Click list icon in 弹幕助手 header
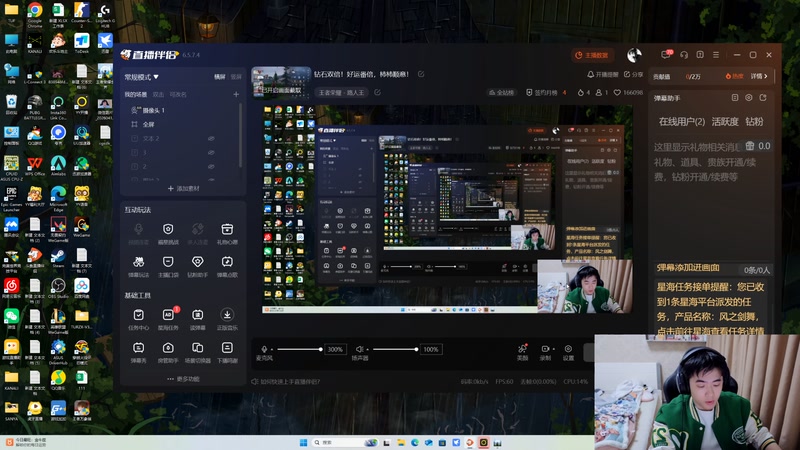Viewport: 800px width, 450px height. coord(735,97)
